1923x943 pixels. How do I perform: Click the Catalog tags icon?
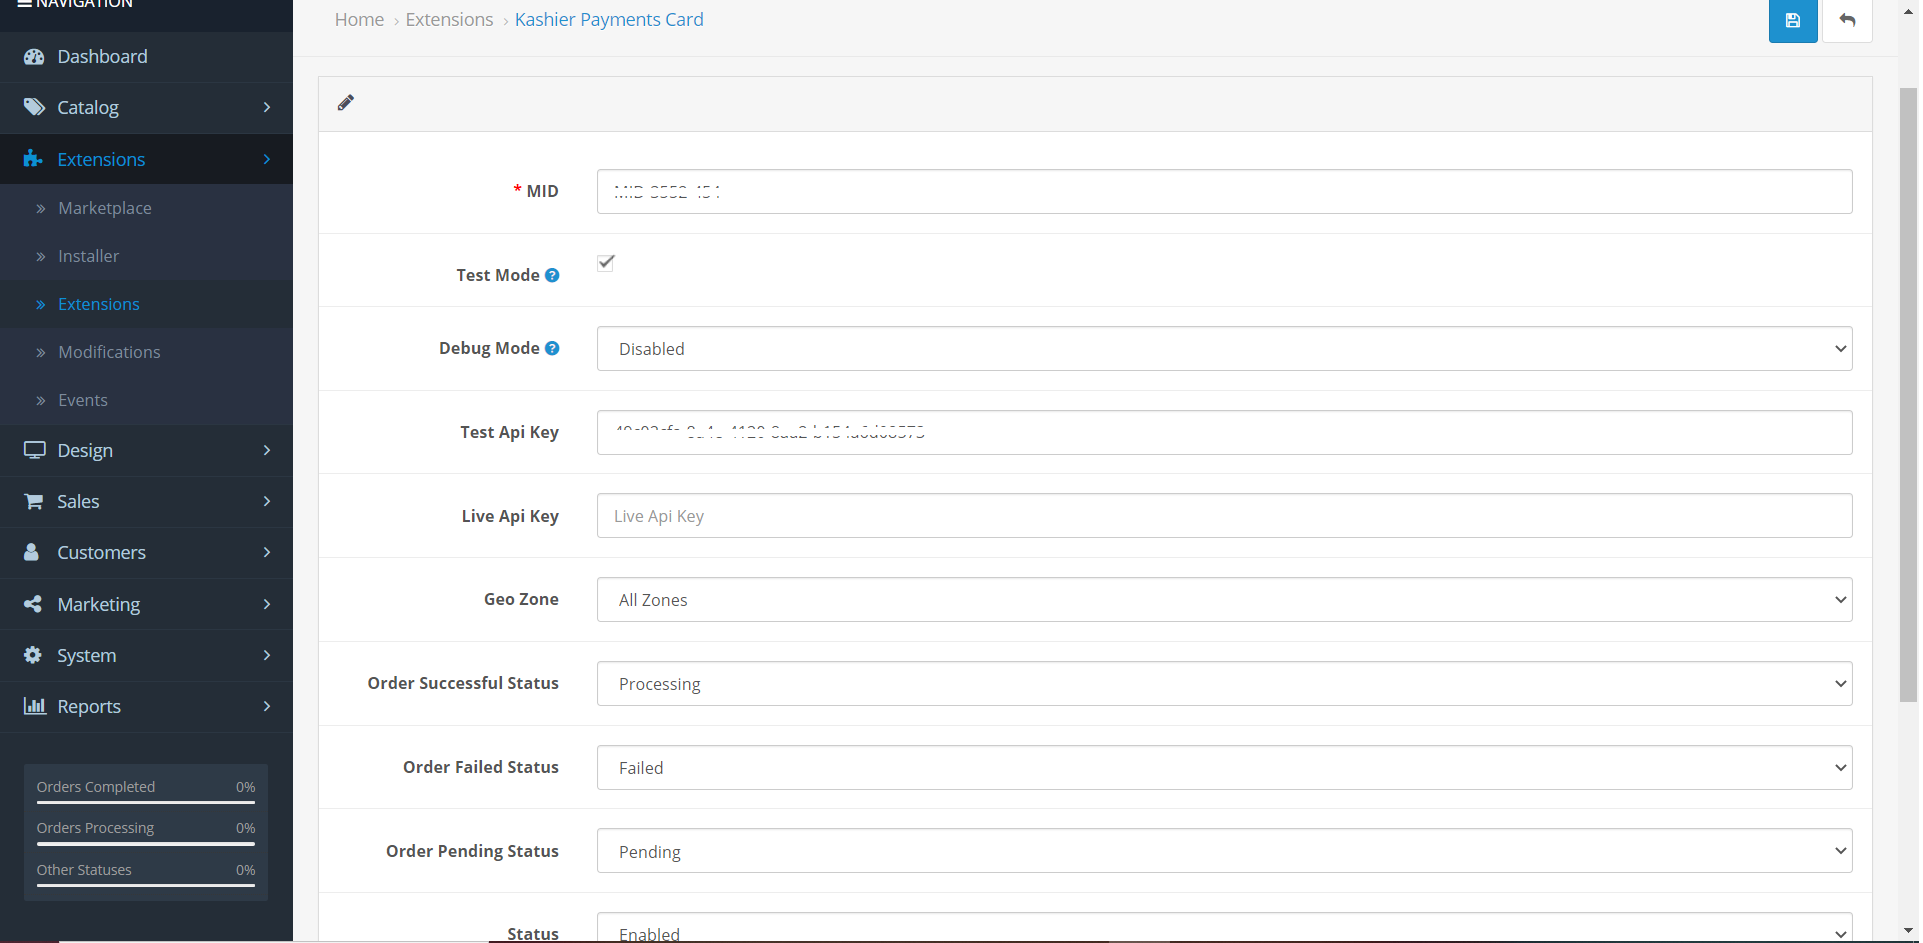[x=34, y=107]
